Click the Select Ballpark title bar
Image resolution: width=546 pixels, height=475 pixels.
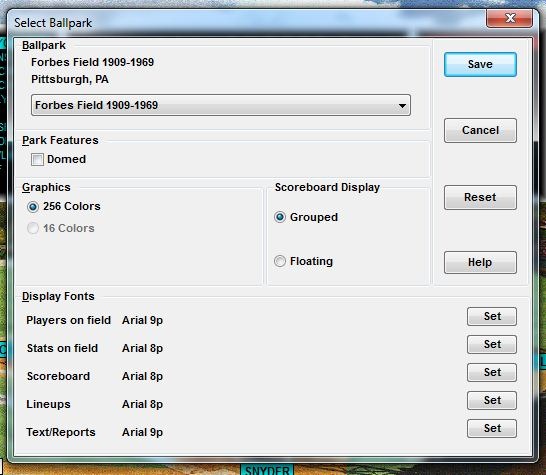click(244, 23)
